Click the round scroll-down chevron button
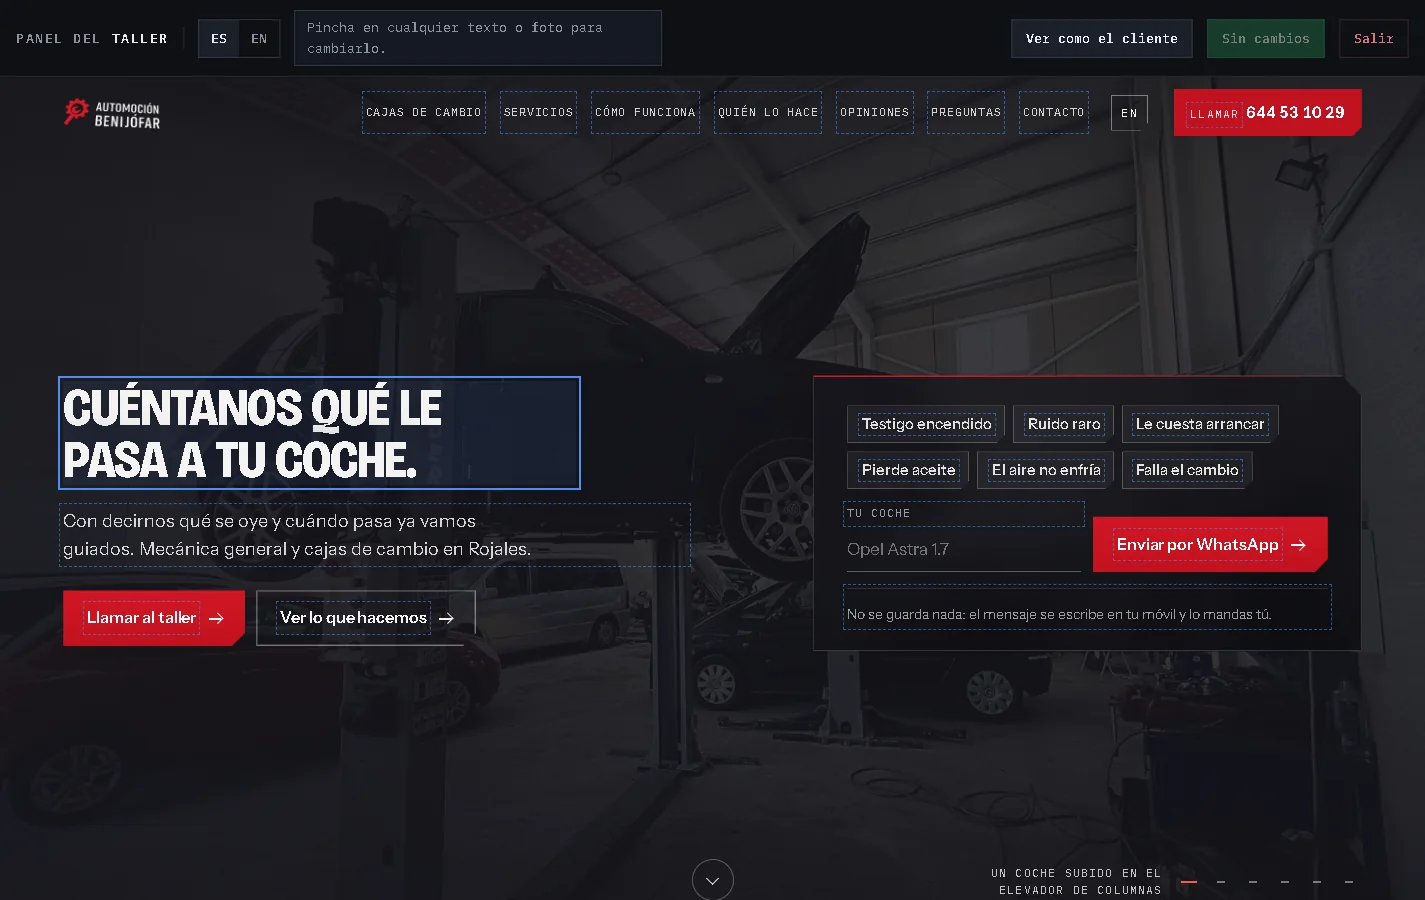 coord(713,880)
